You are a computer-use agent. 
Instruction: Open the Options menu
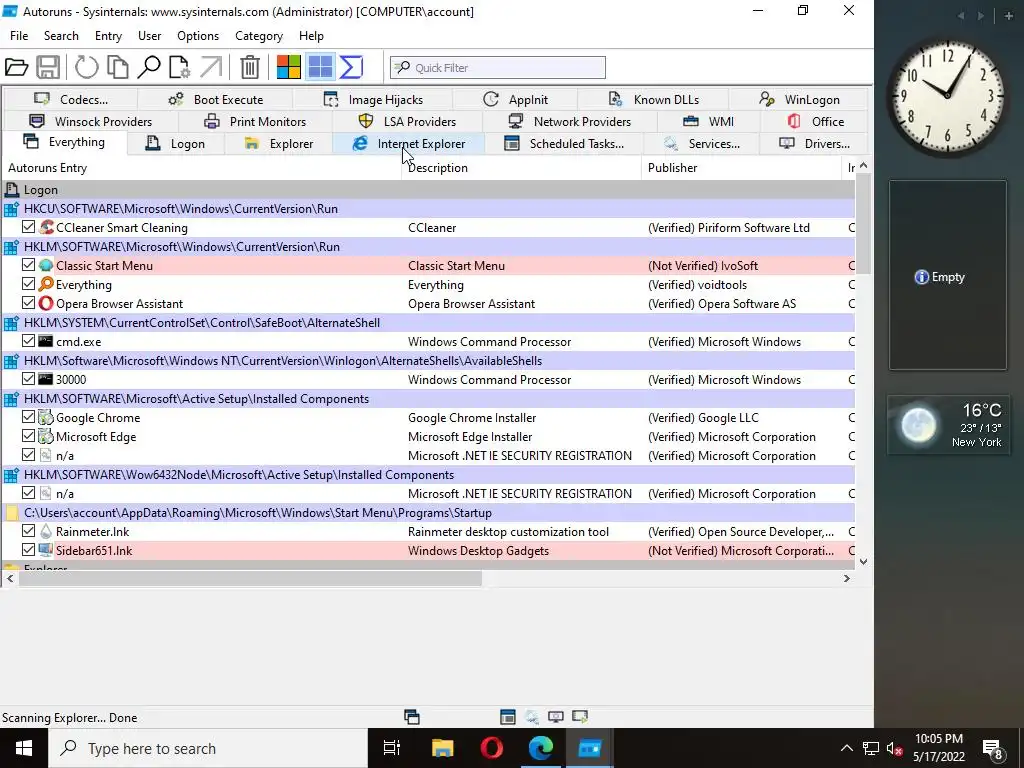coord(198,36)
